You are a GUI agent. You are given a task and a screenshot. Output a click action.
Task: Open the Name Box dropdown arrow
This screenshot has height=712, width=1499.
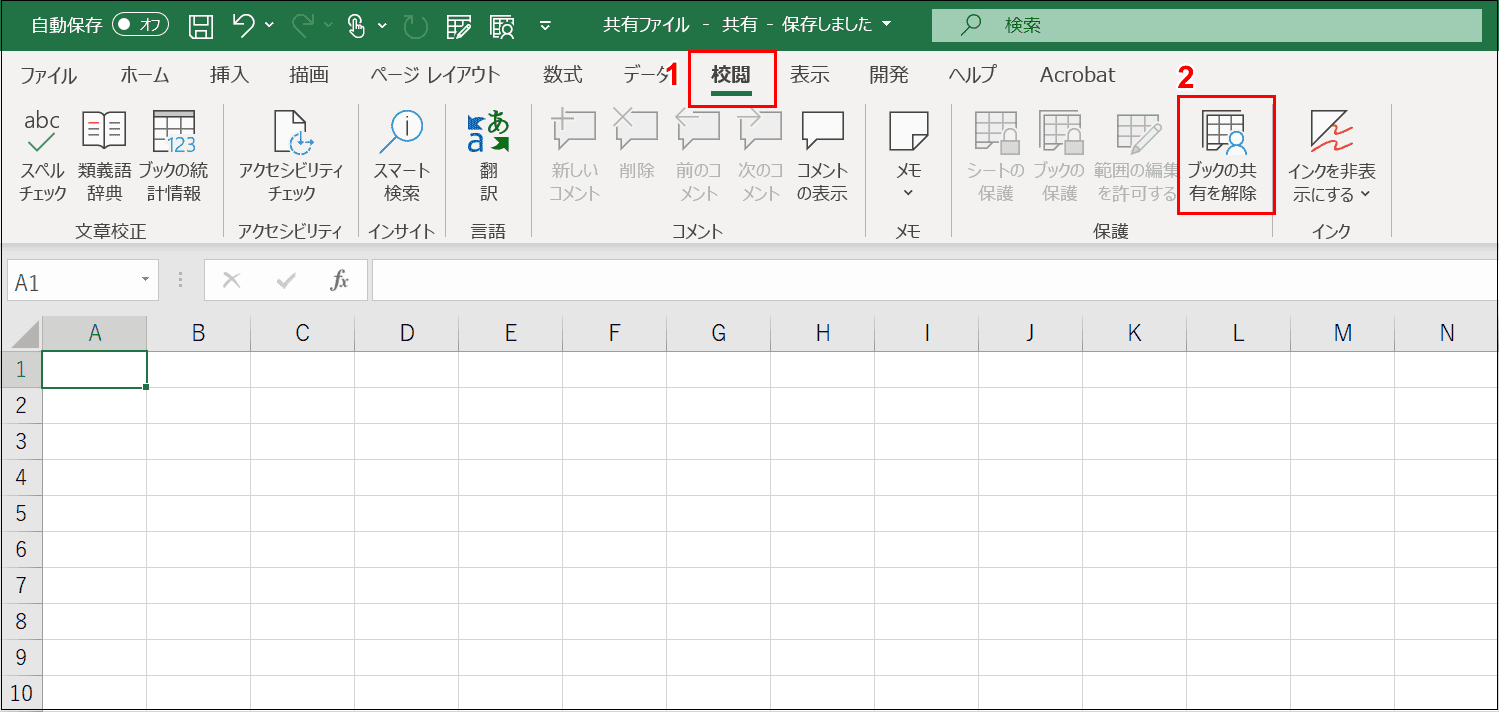(x=145, y=281)
